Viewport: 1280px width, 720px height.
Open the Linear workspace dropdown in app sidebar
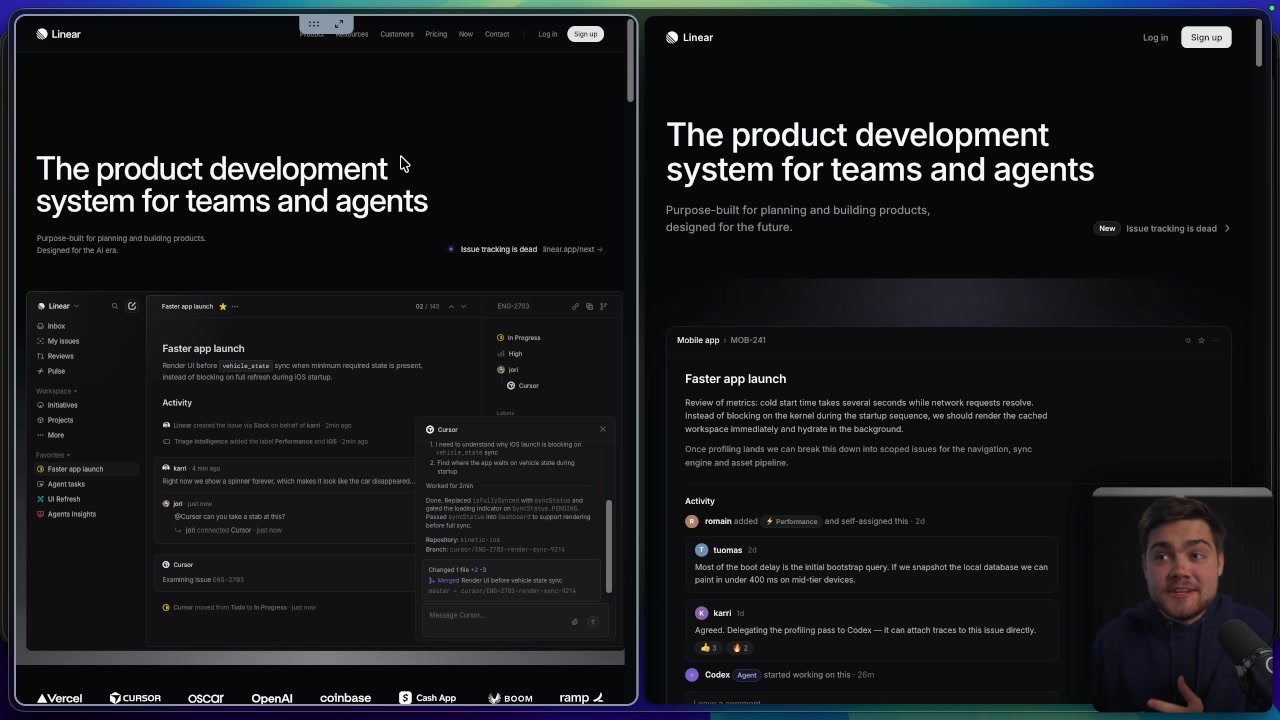58,306
